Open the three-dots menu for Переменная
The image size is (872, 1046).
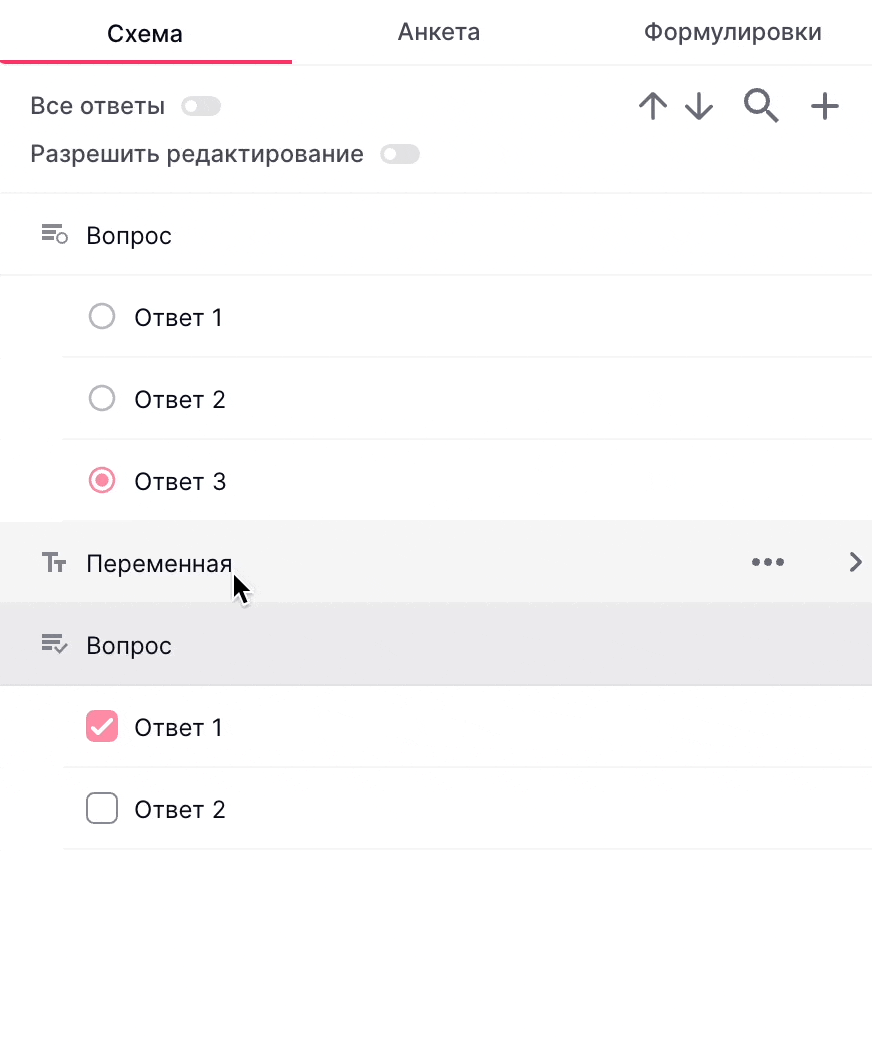767,562
